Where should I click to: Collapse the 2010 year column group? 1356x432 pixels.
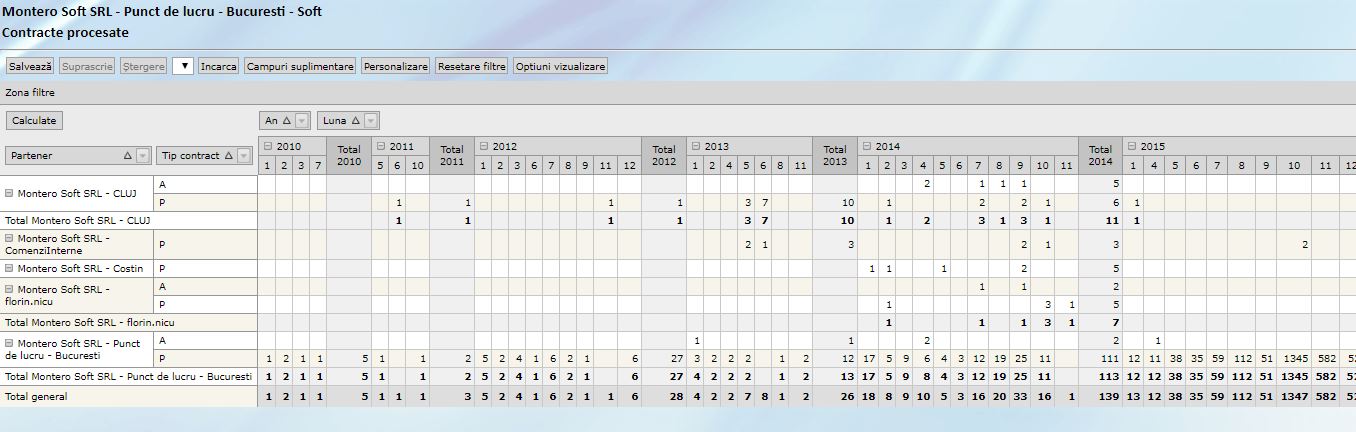click(268, 146)
